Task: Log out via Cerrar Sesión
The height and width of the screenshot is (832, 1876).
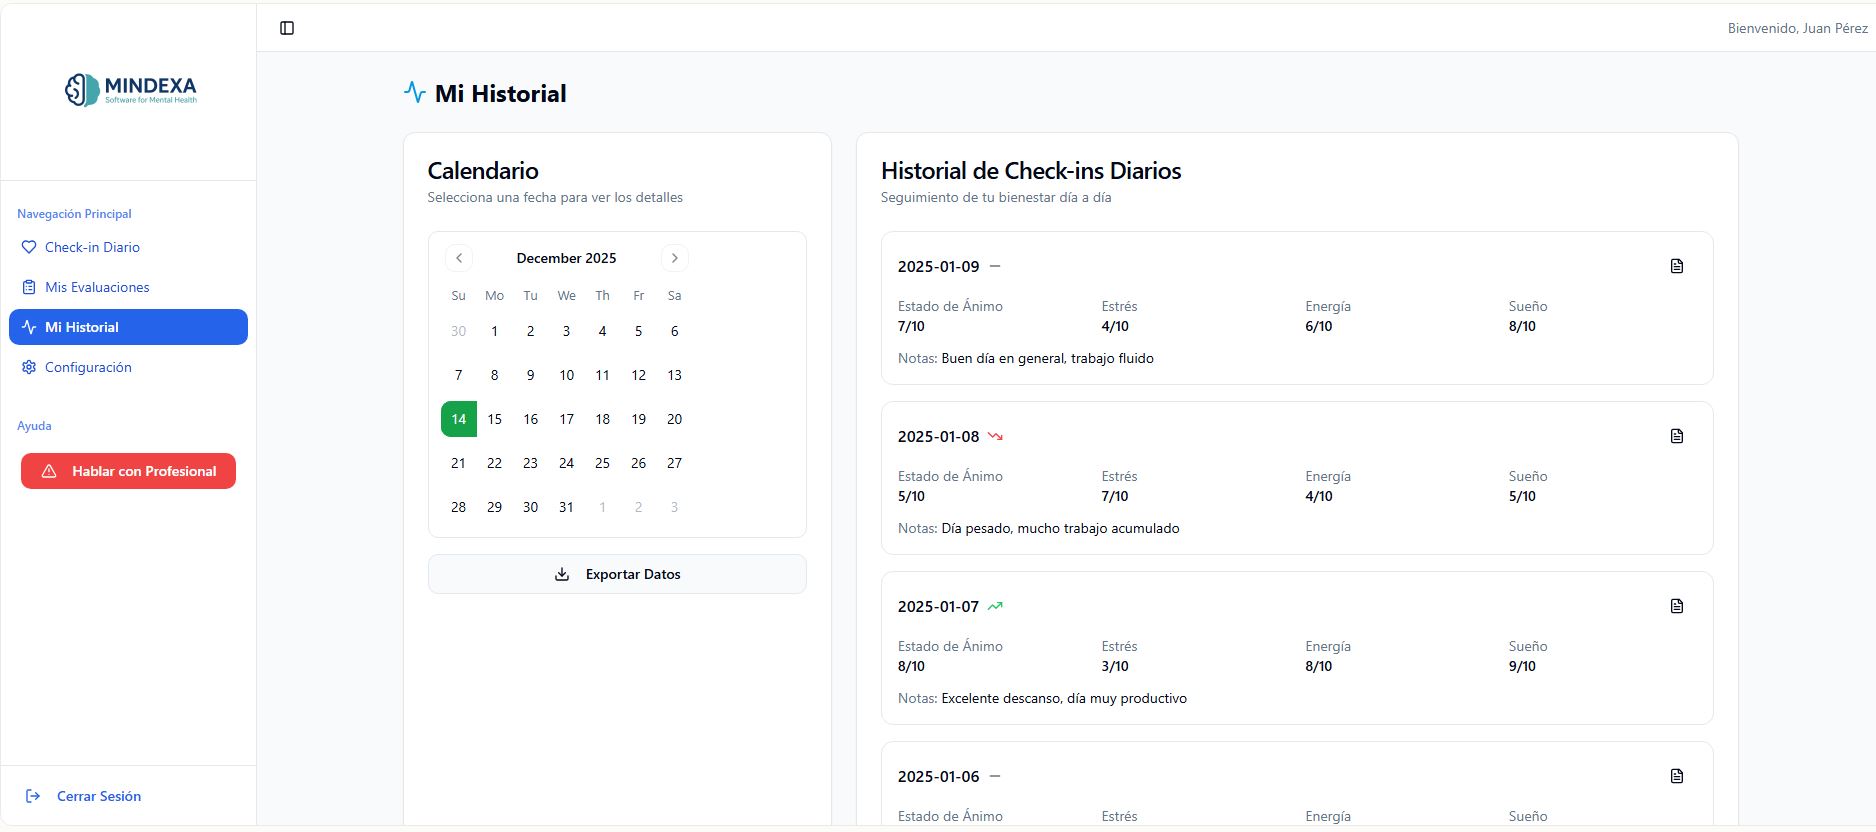Action: (98, 796)
